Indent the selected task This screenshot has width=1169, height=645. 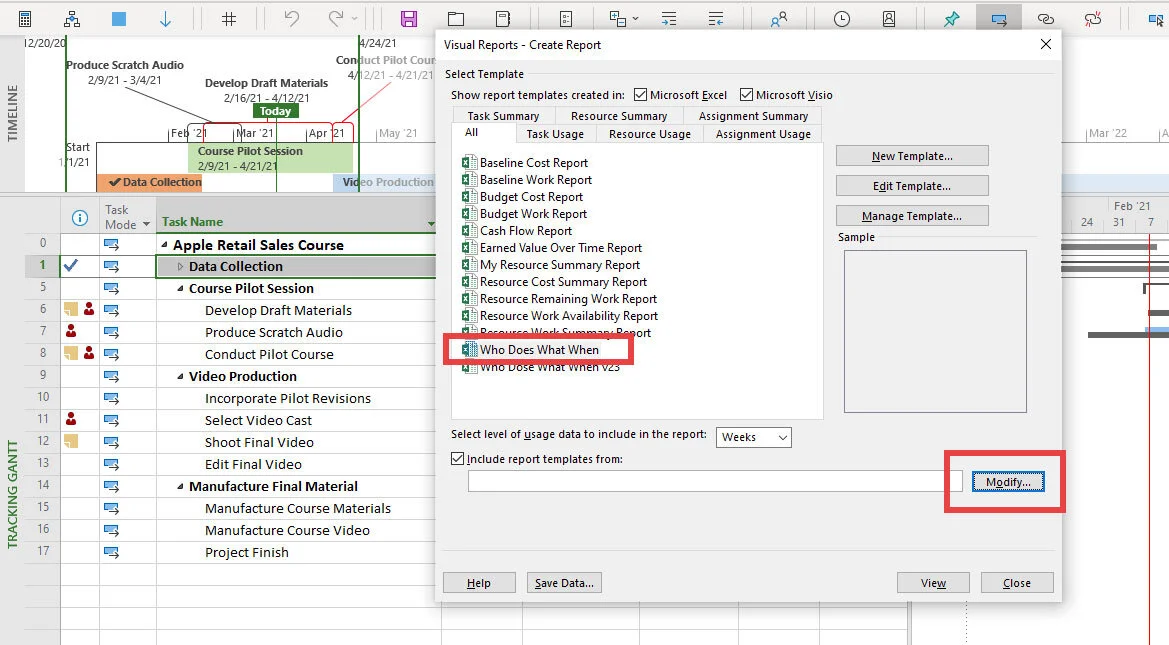coord(669,19)
